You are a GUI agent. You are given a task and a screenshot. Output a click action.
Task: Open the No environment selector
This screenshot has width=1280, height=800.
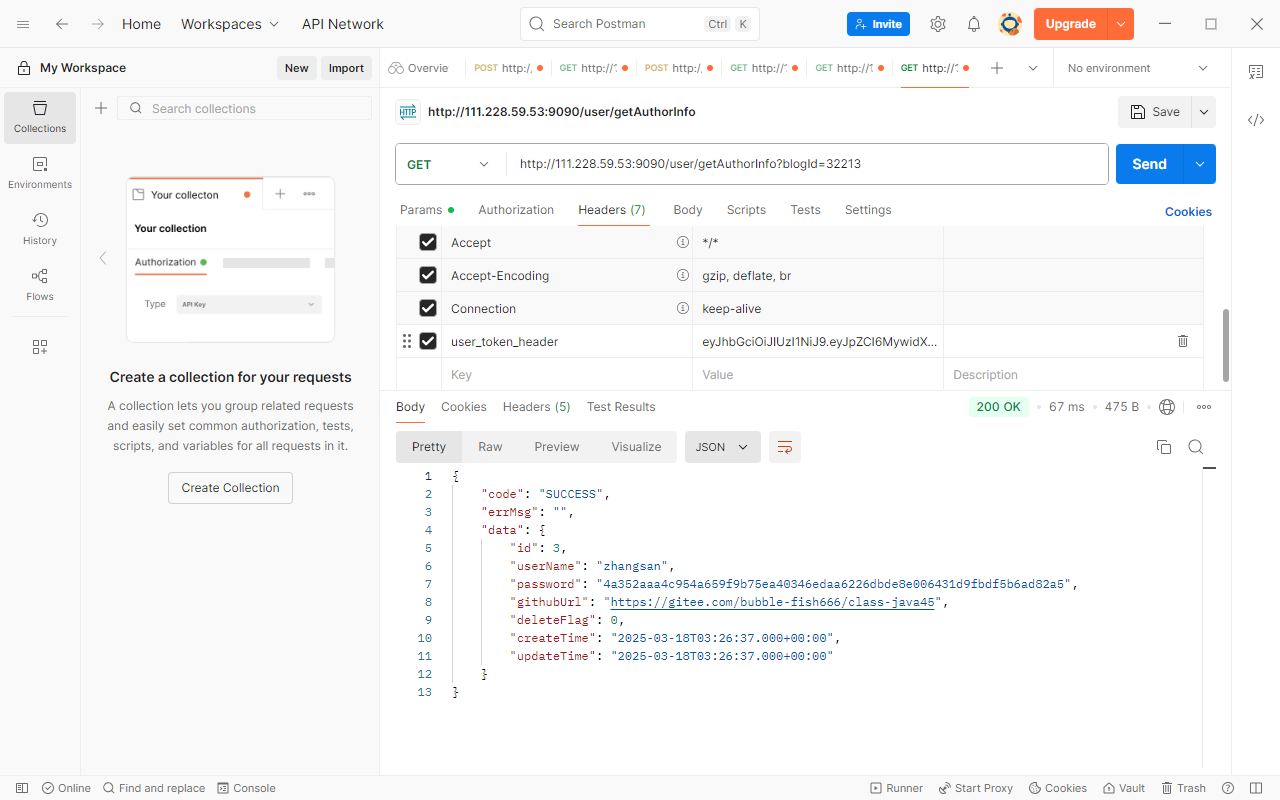tap(1138, 68)
